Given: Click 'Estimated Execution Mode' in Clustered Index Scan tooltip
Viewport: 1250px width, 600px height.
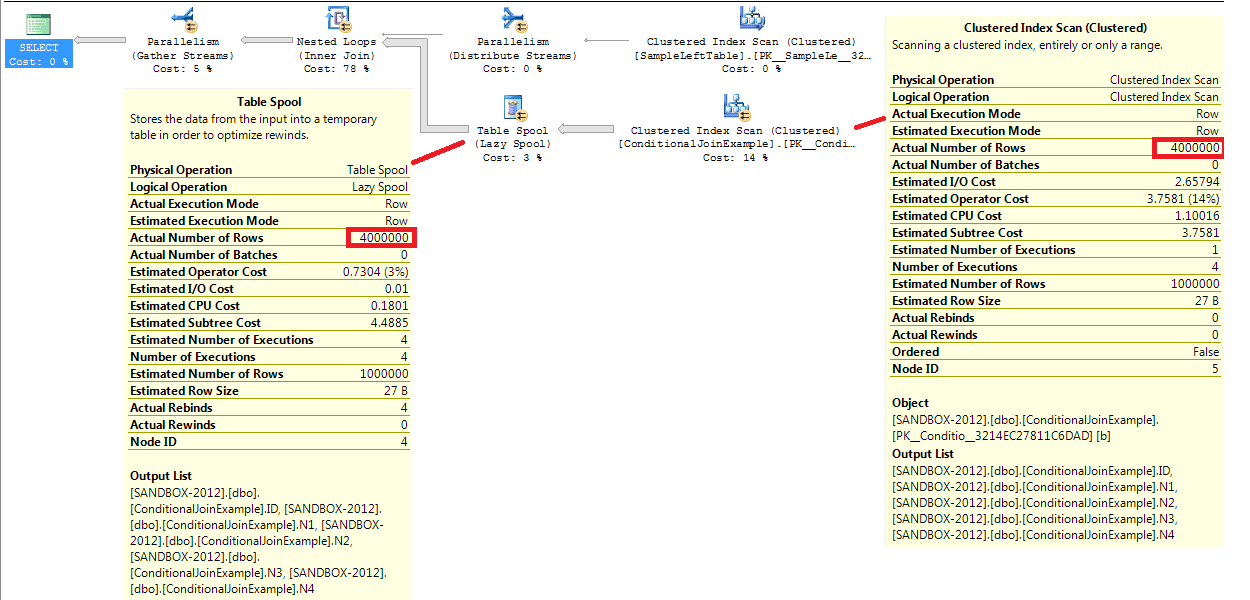Looking at the screenshot, I should point(966,131).
